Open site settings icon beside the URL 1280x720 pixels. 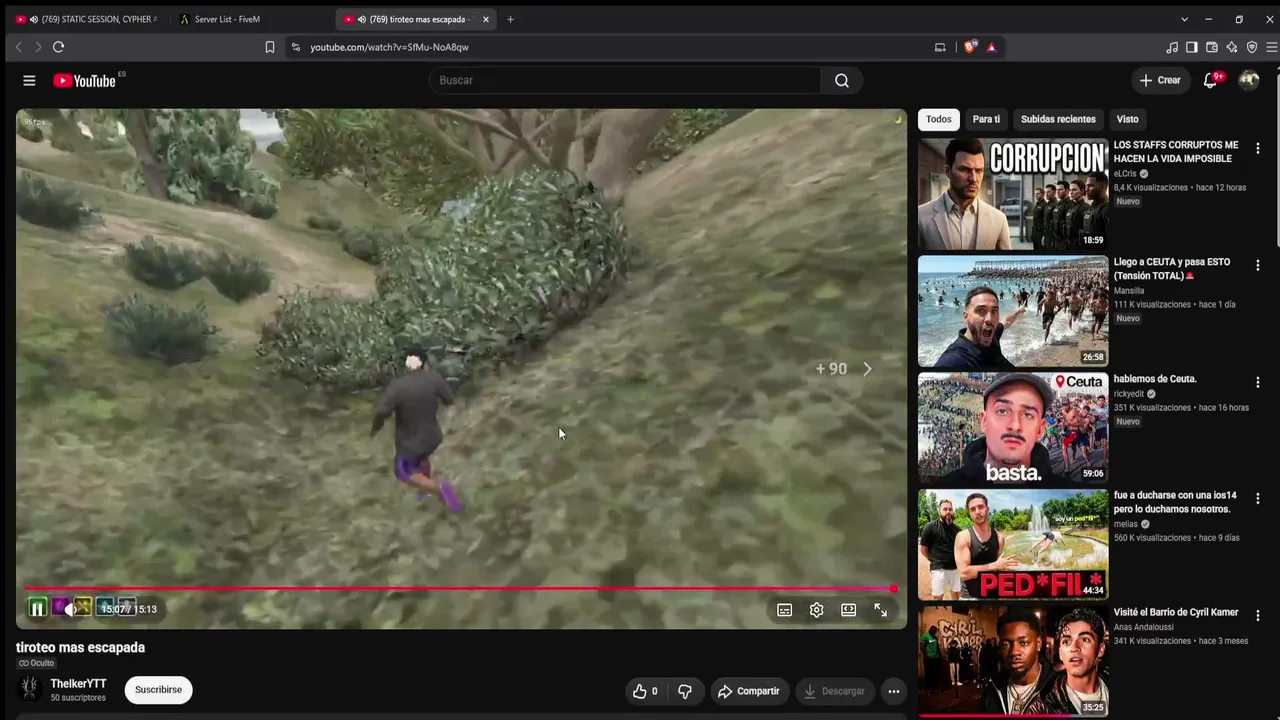tap(295, 47)
